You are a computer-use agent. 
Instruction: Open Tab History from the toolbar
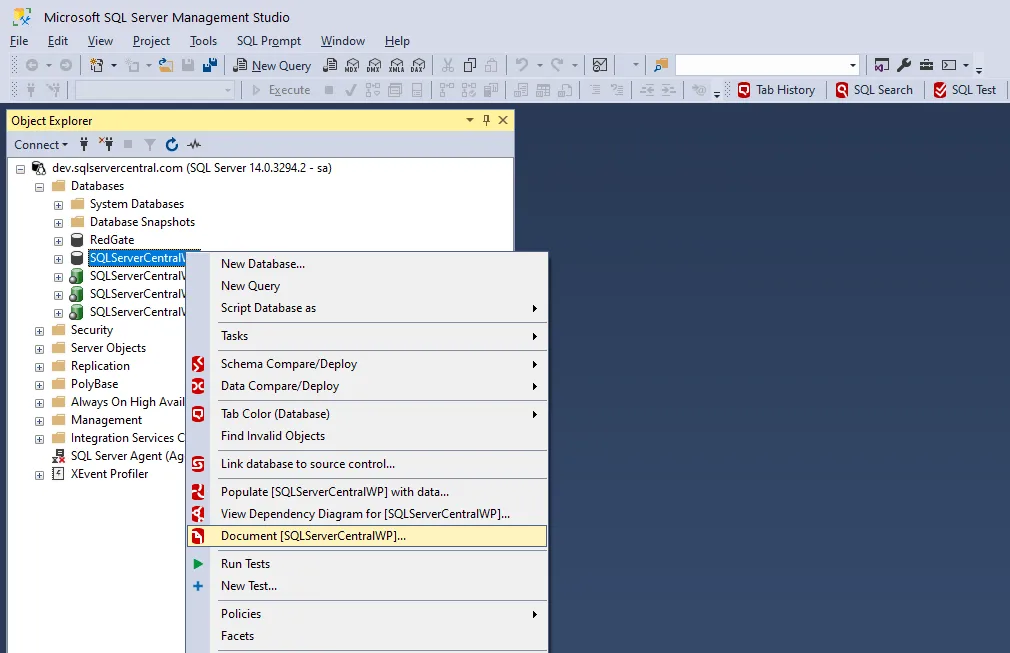click(x=778, y=89)
